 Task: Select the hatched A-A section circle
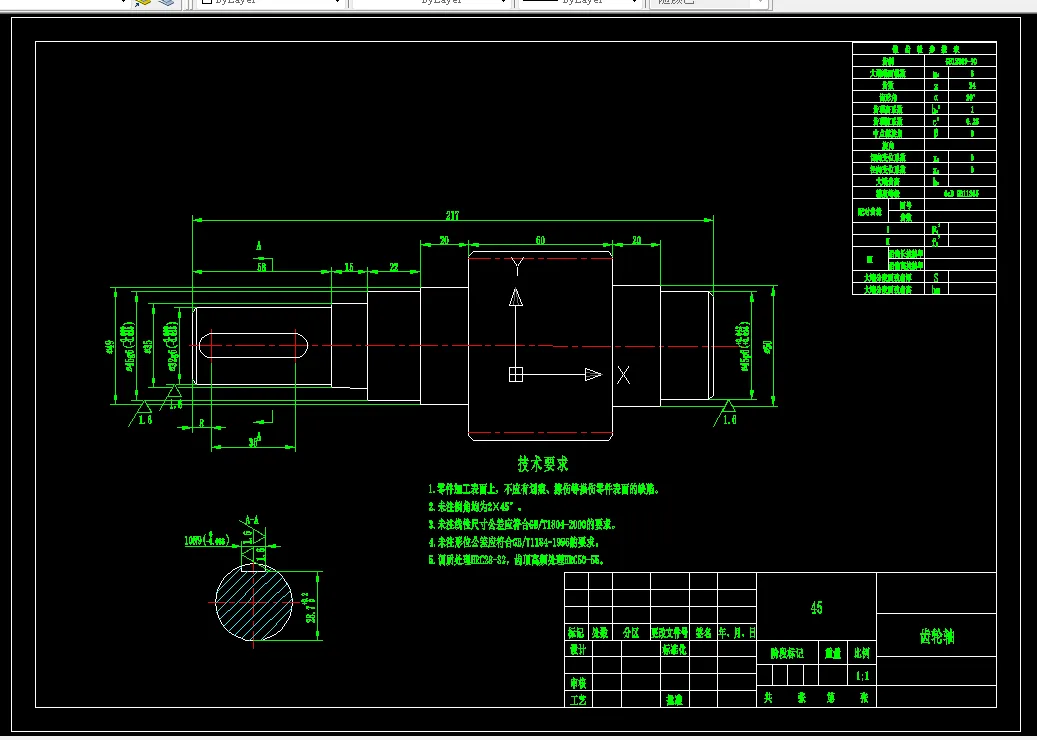(x=254, y=602)
